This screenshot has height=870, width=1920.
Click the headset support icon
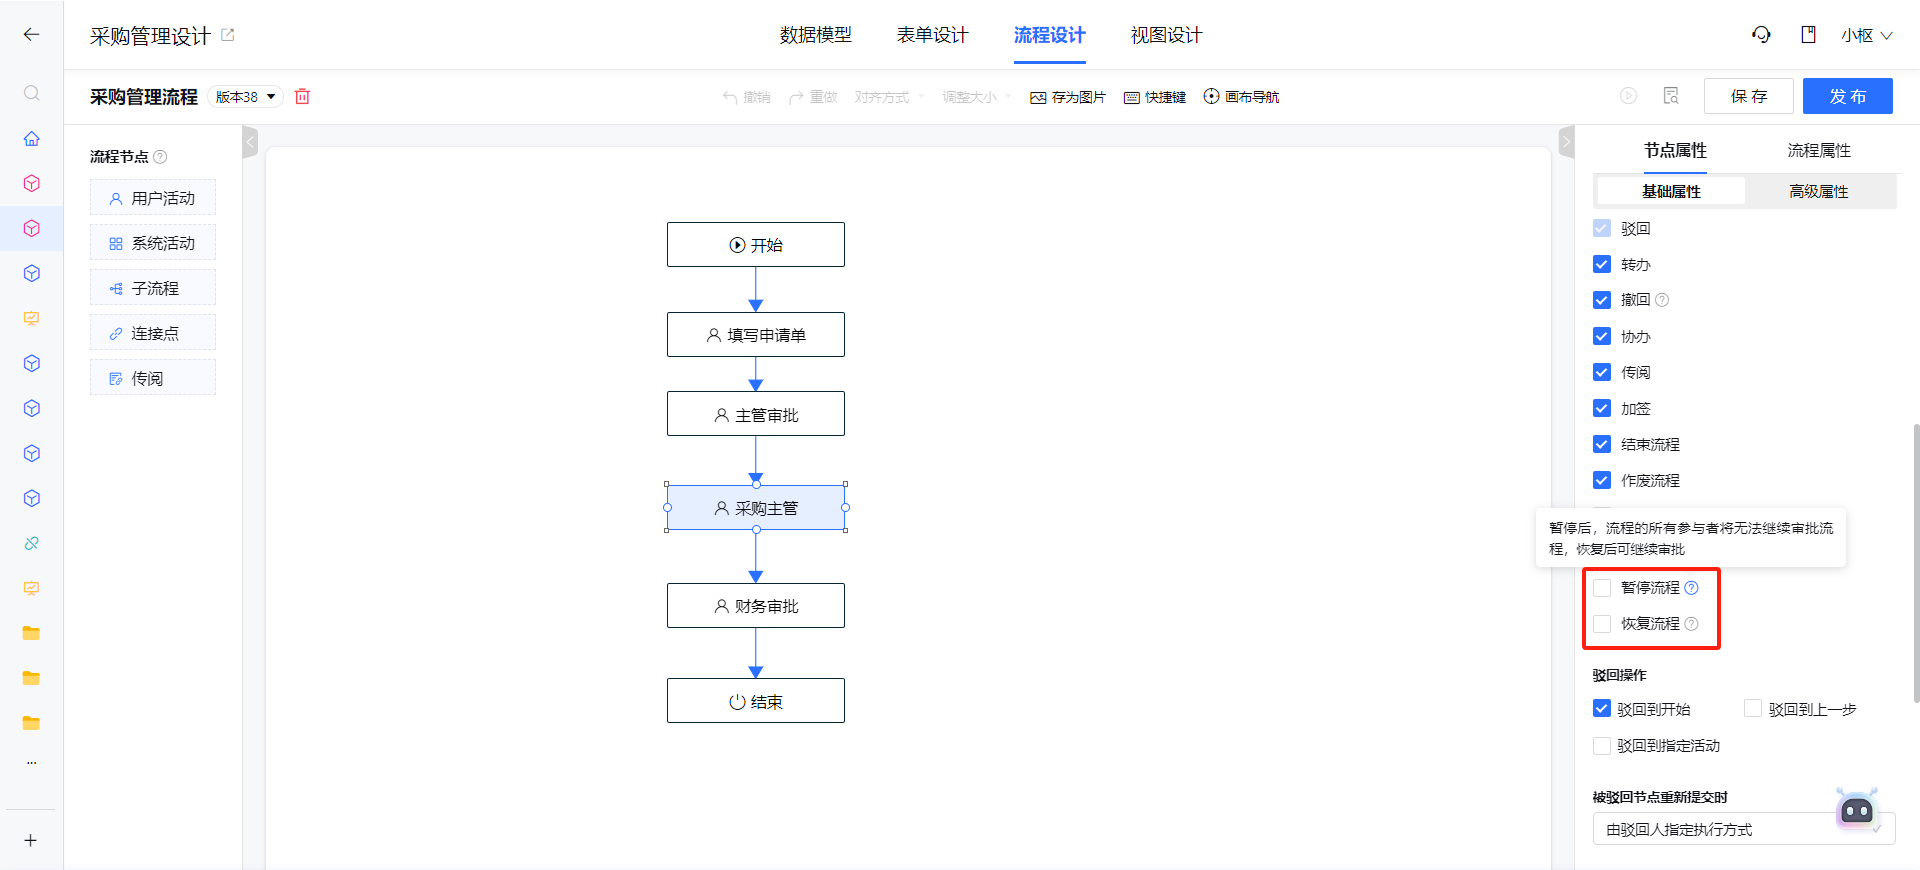click(1761, 35)
